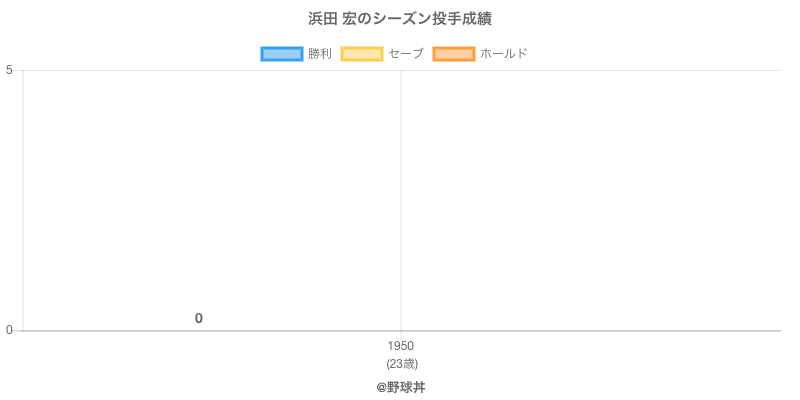Screen dimensions: 800x400
Task: Click the yellow セーブ legend swatch
Action: coord(361,54)
